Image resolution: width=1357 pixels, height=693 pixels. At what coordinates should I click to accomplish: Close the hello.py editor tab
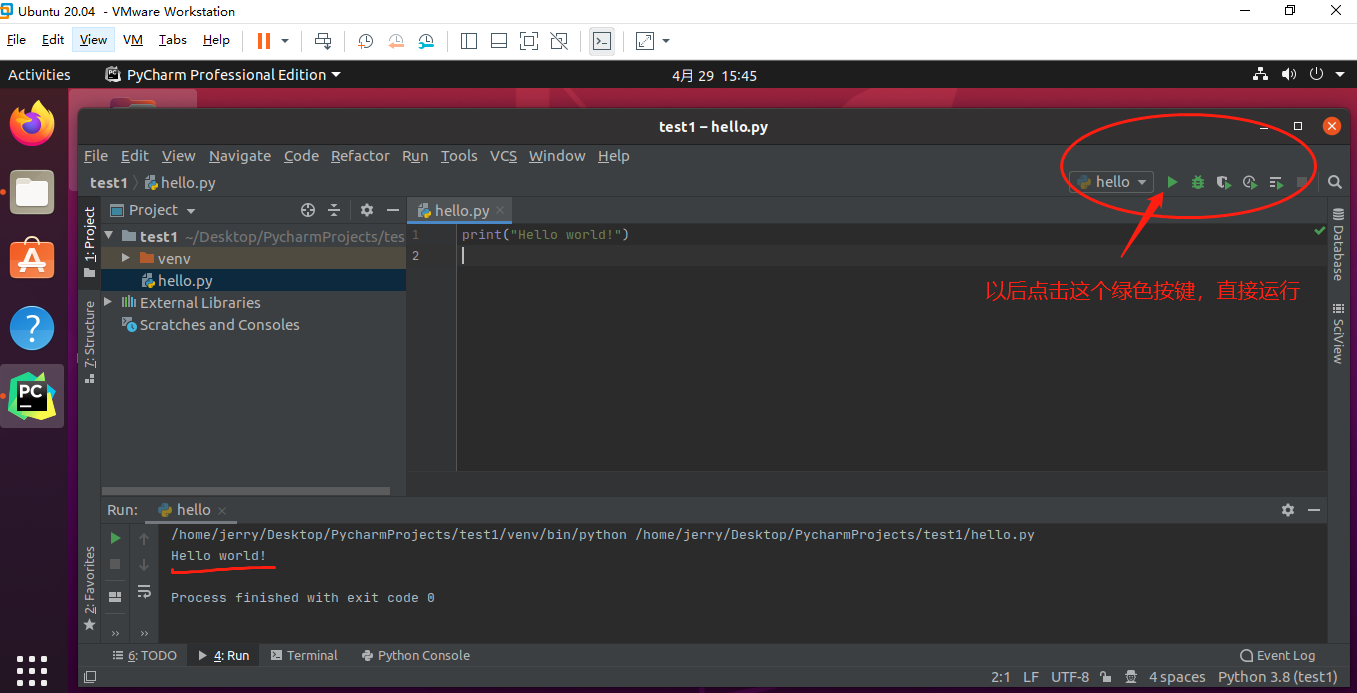pyautogui.click(x=501, y=210)
